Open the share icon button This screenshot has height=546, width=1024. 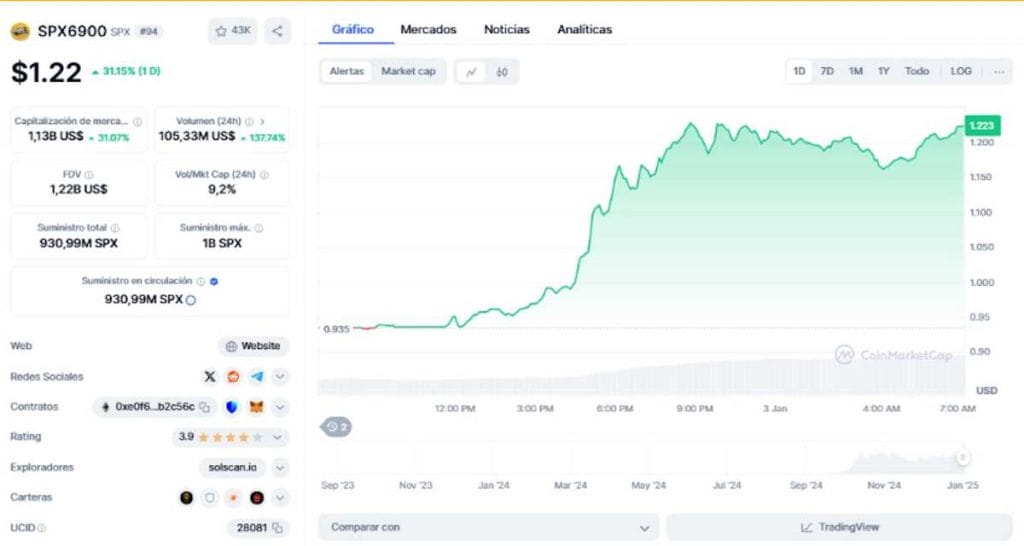click(x=278, y=31)
